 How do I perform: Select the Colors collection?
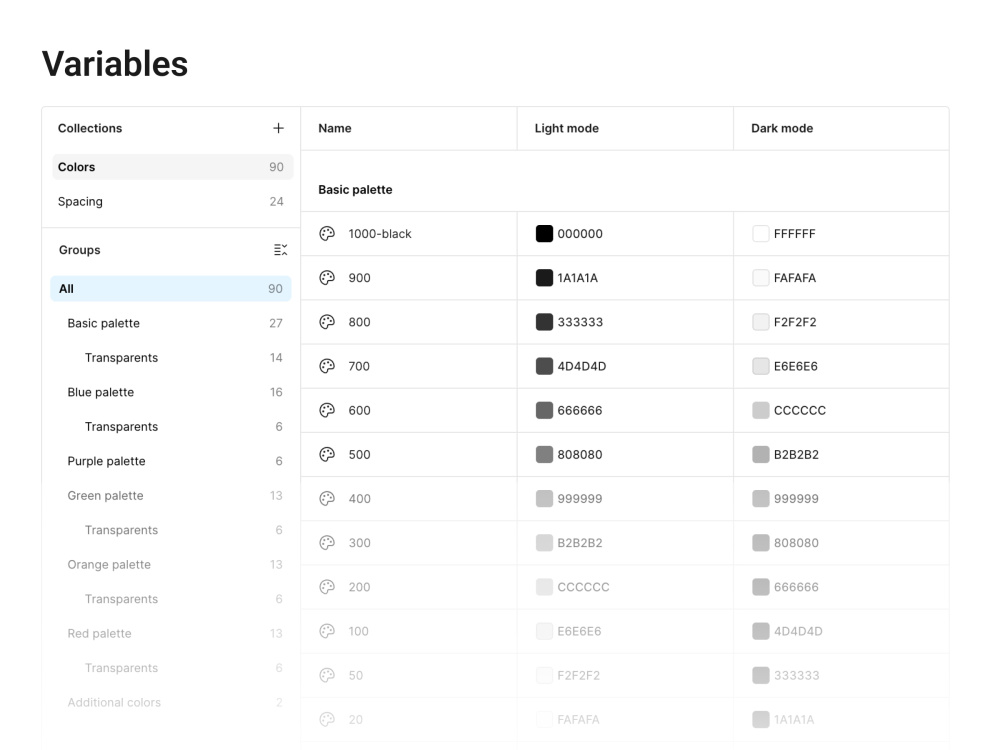tap(172, 166)
